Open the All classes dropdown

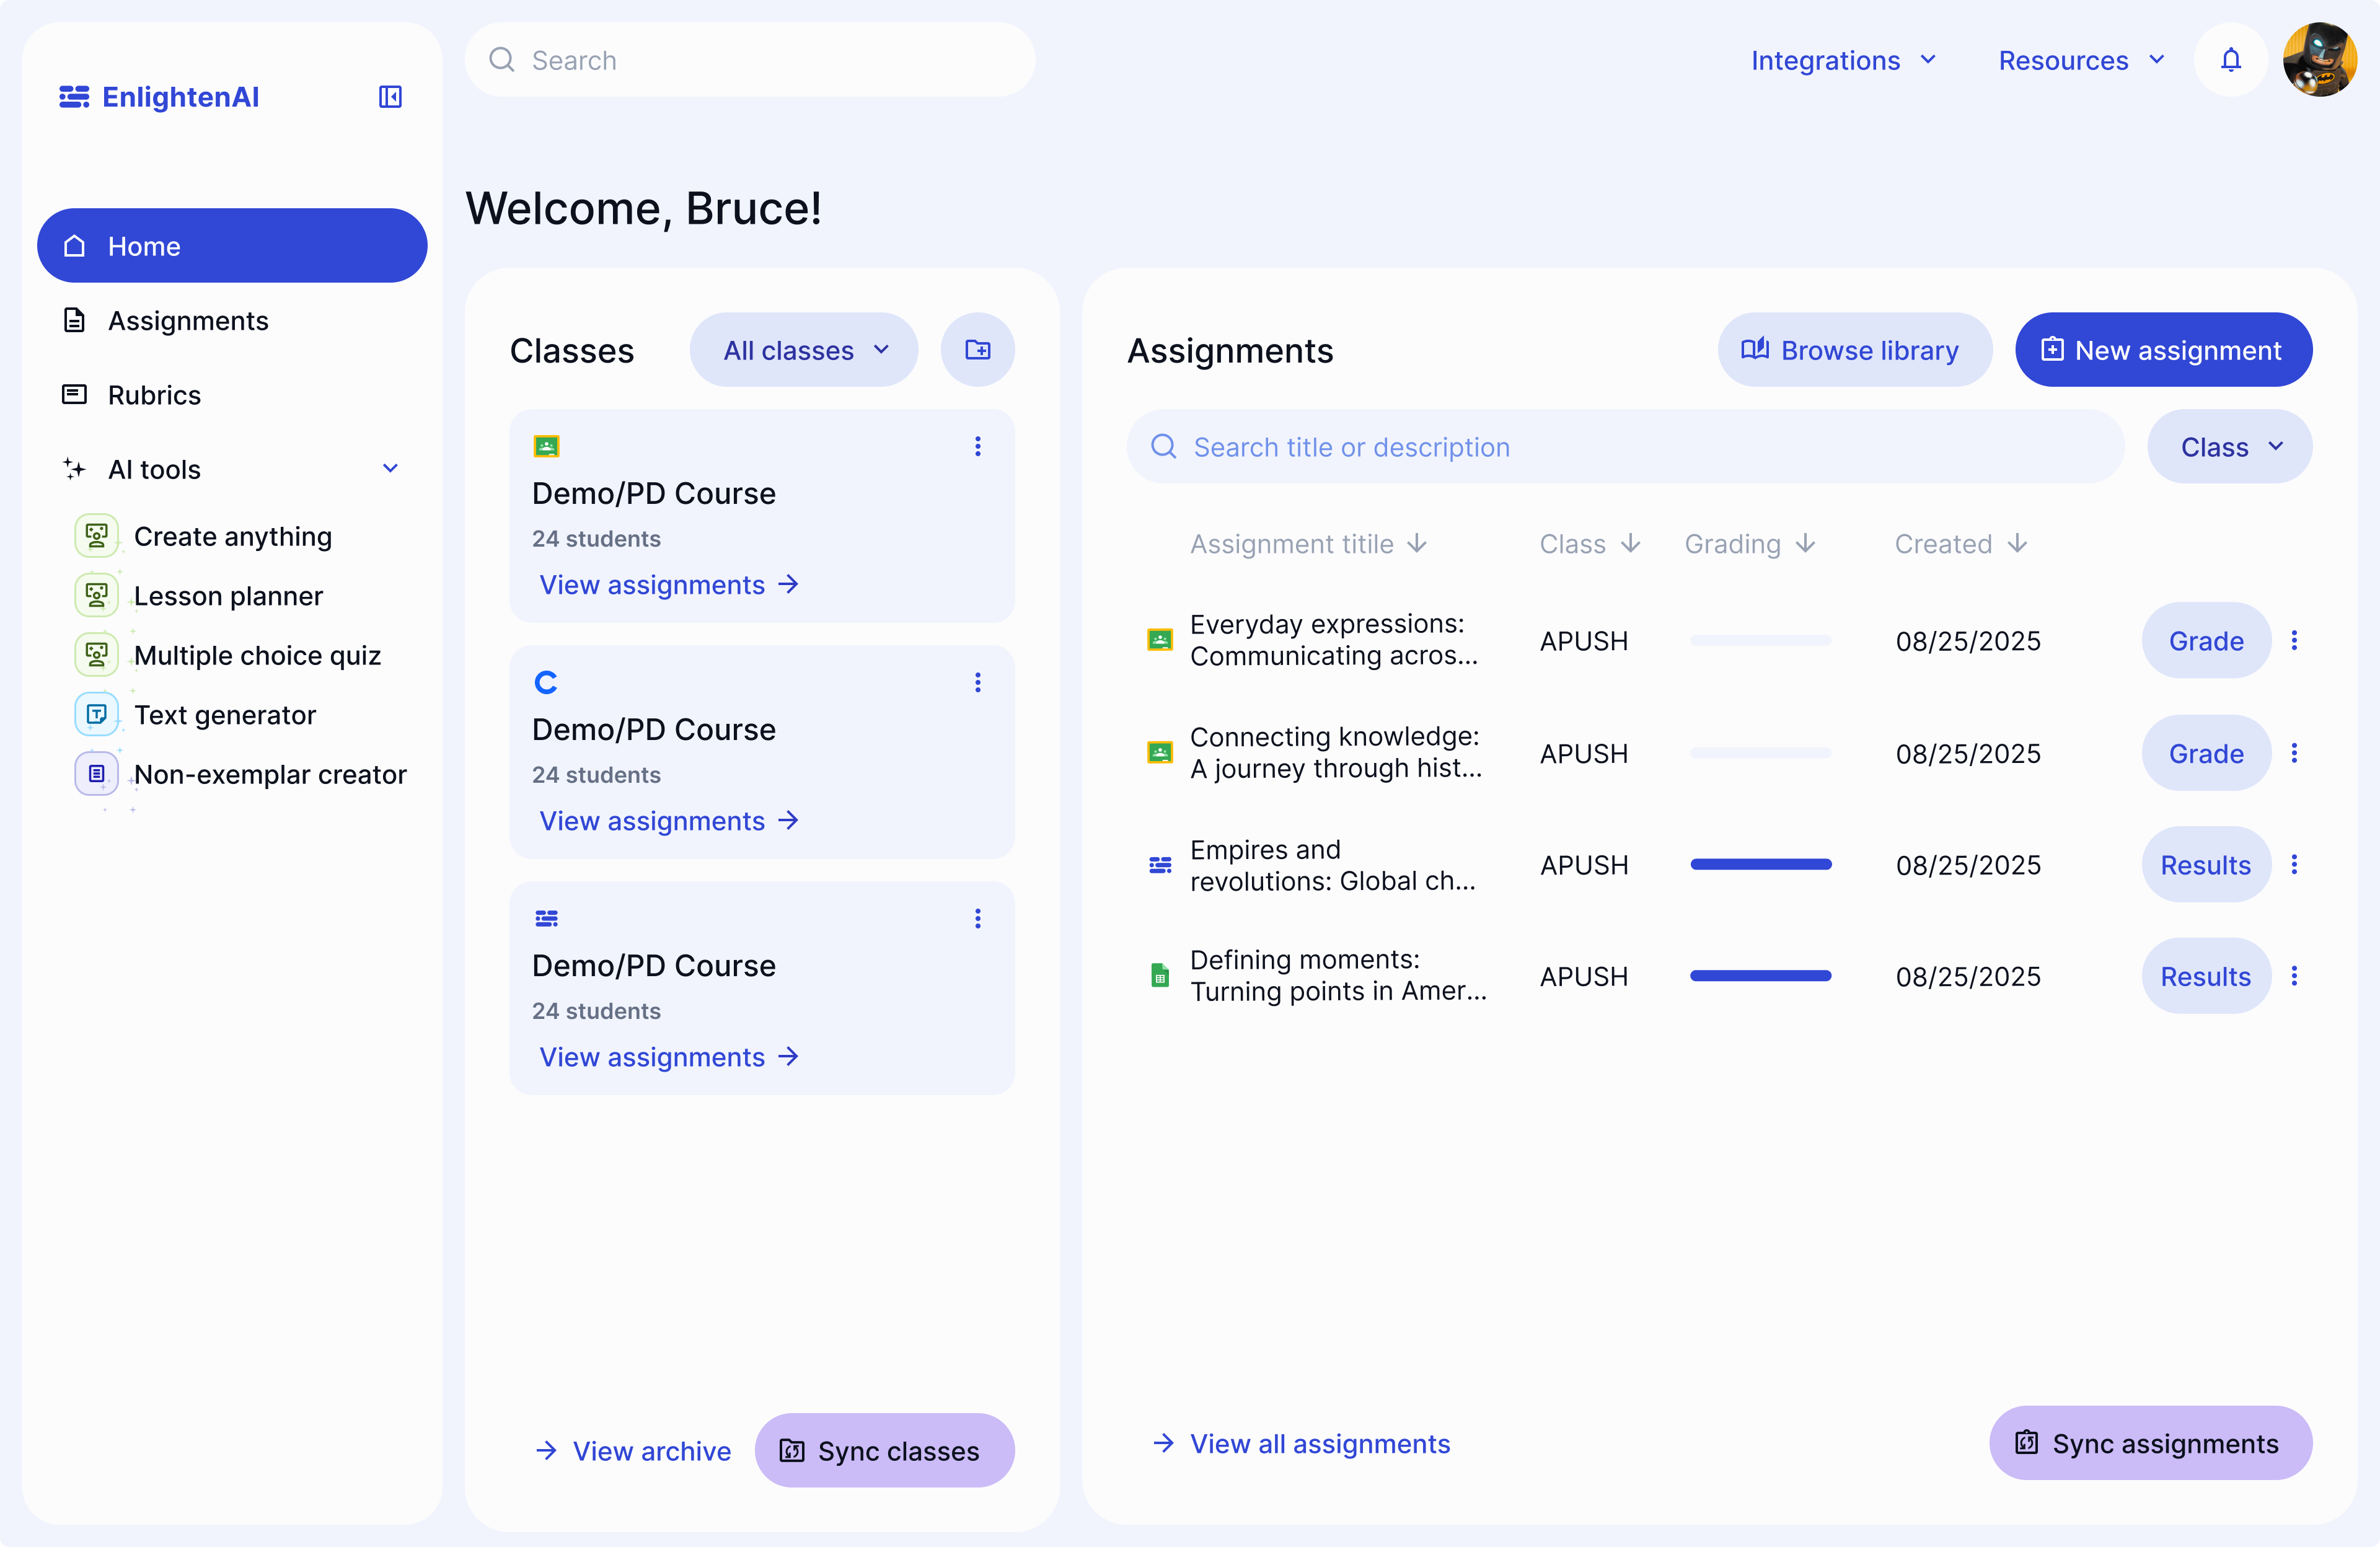(804, 350)
